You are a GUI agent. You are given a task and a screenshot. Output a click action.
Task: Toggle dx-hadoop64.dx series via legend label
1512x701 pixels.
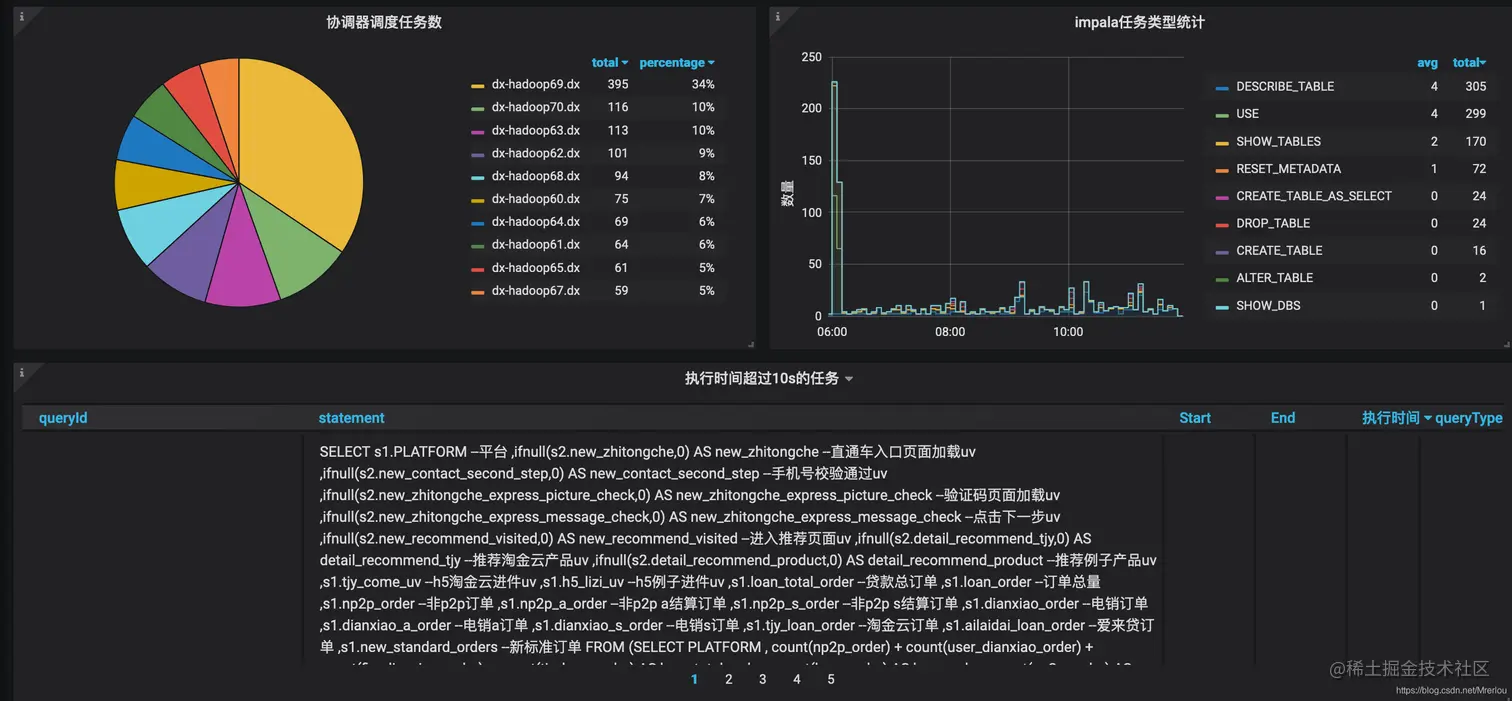(x=536, y=222)
